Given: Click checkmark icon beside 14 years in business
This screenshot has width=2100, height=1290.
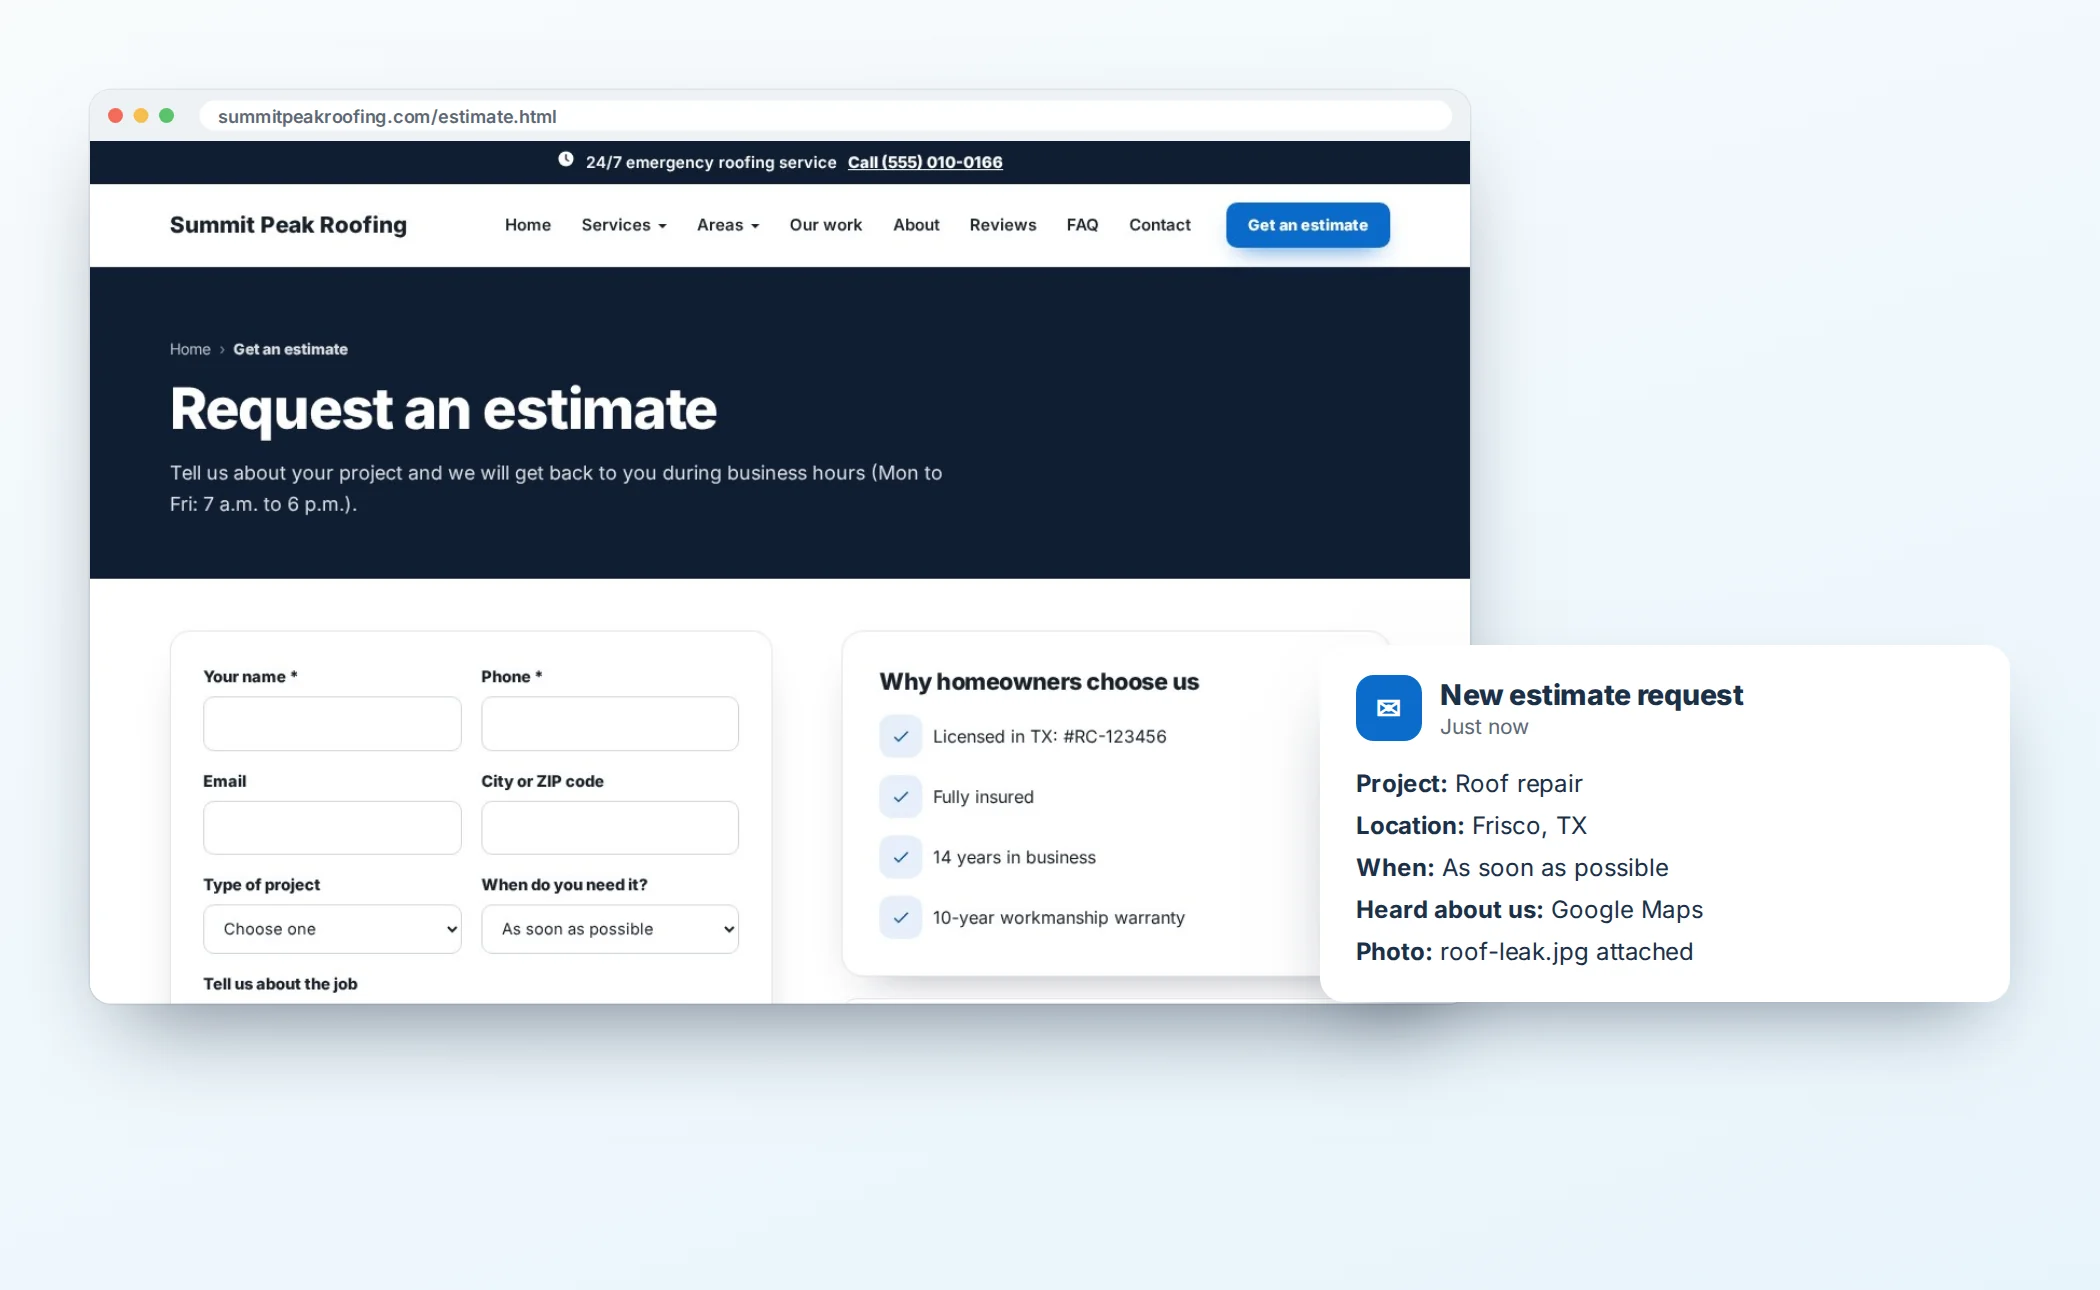Looking at the screenshot, I should (x=901, y=857).
